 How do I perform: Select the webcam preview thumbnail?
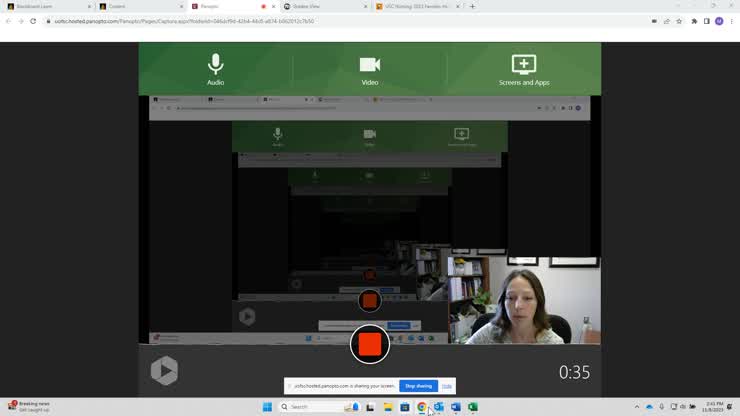pos(524,300)
